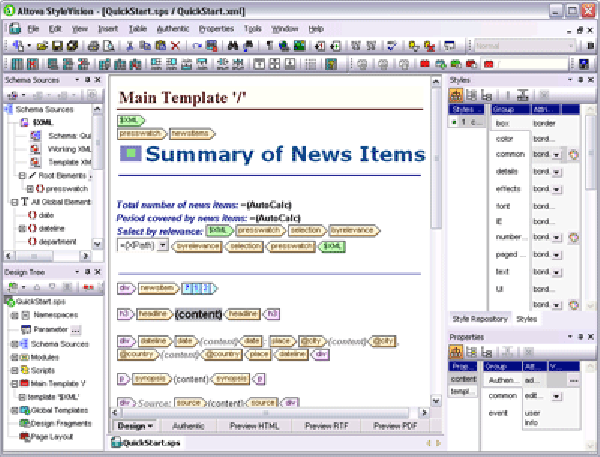Click inside the XPath input field
The width and height of the screenshot is (600, 457).
click(x=137, y=245)
